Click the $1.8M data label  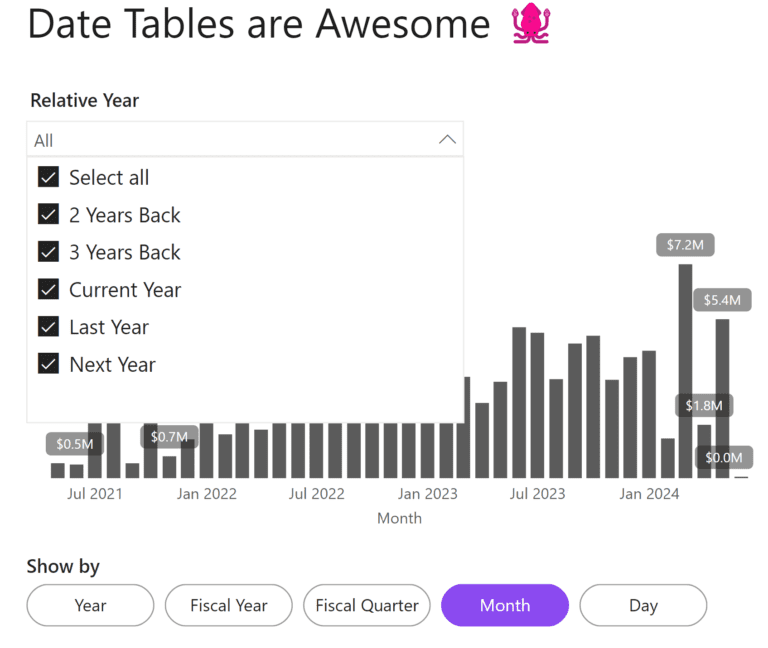tap(704, 405)
